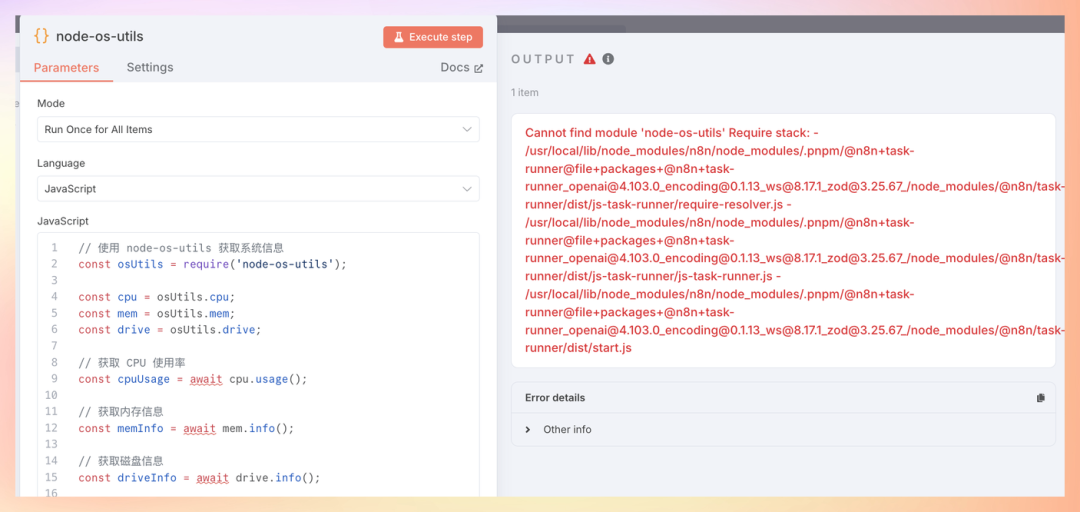
Task: Expand the Other info section
Action: tap(529, 430)
